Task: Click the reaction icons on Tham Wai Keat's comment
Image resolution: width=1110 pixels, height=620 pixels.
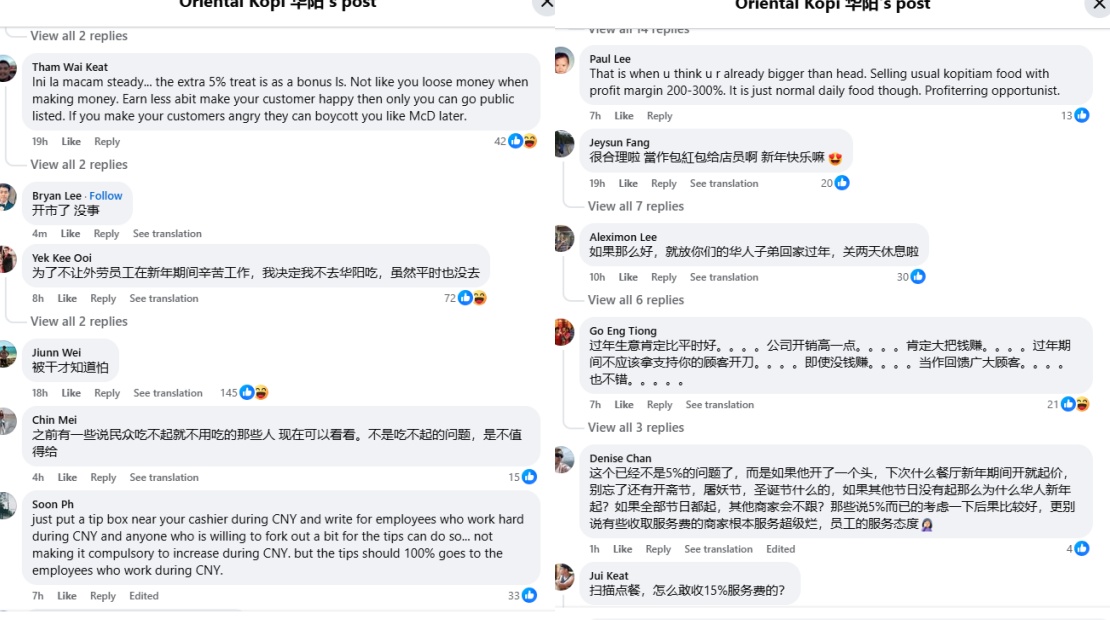Action: (522, 141)
